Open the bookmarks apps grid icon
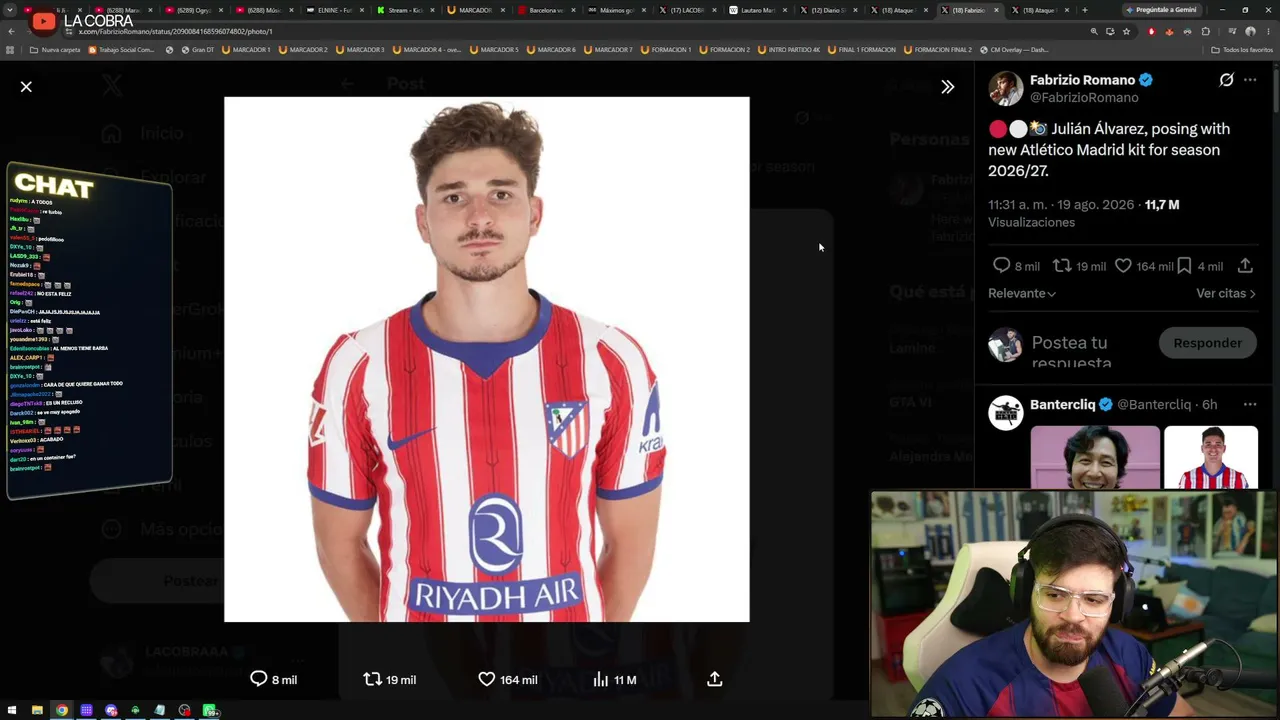This screenshot has width=1280, height=720. (10, 50)
